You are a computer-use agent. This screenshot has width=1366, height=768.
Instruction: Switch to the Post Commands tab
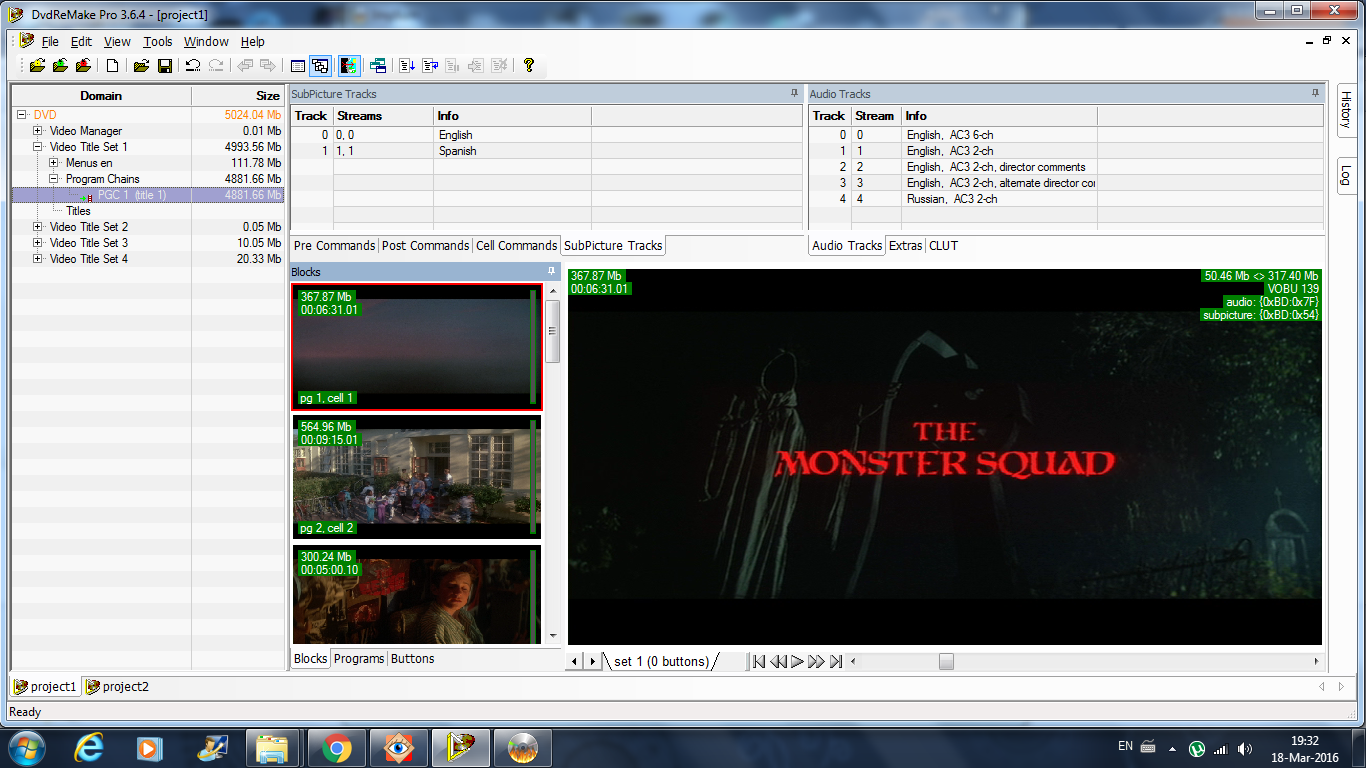click(425, 246)
